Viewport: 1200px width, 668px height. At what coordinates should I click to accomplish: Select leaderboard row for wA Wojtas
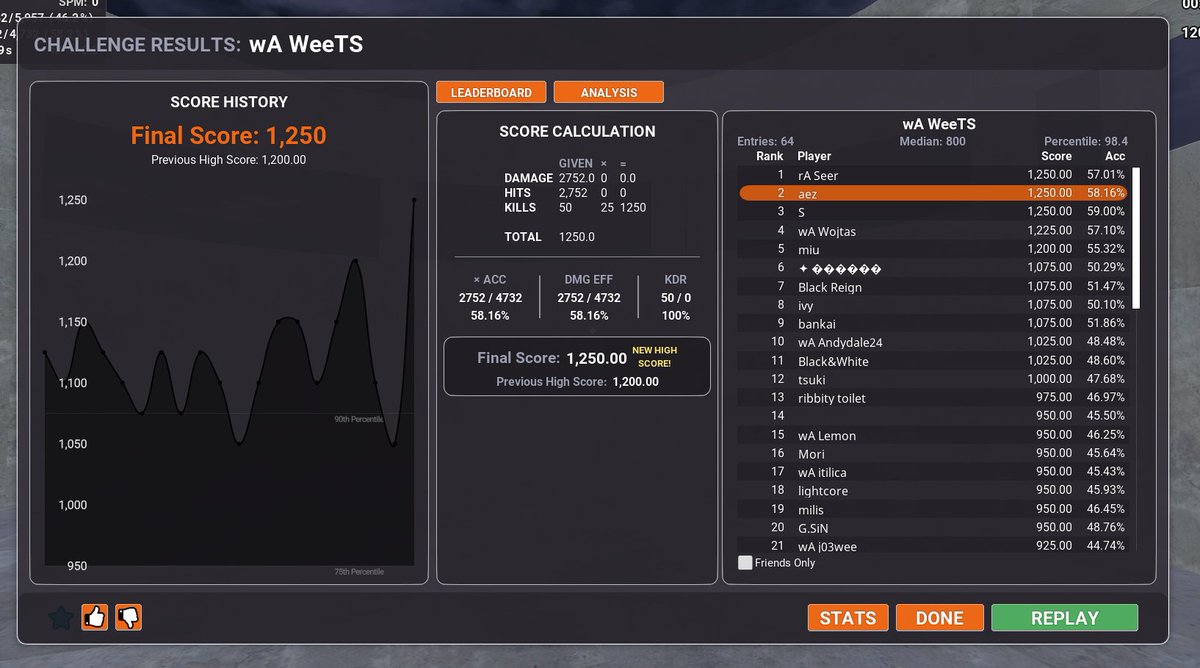932,231
